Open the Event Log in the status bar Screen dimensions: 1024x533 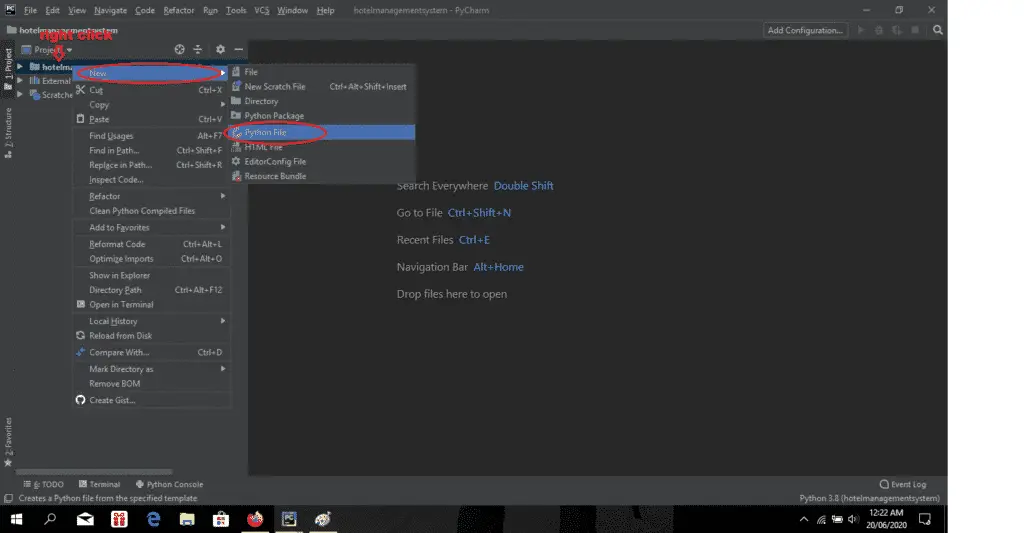click(x=902, y=484)
